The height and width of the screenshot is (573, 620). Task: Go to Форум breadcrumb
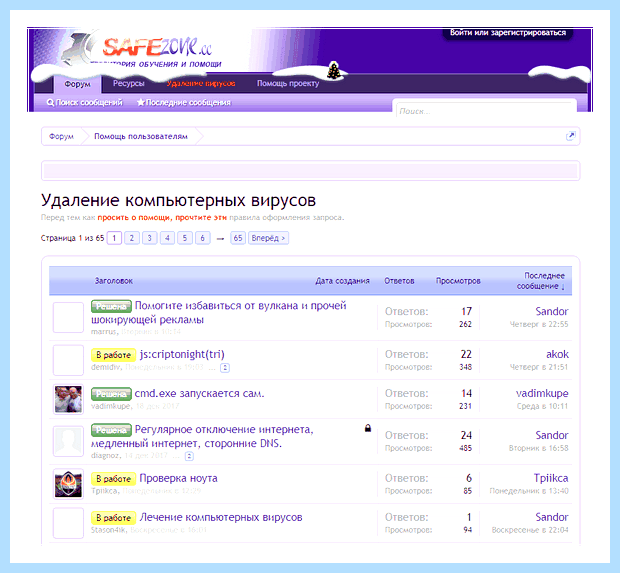pyautogui.click(x=61, y=136)
